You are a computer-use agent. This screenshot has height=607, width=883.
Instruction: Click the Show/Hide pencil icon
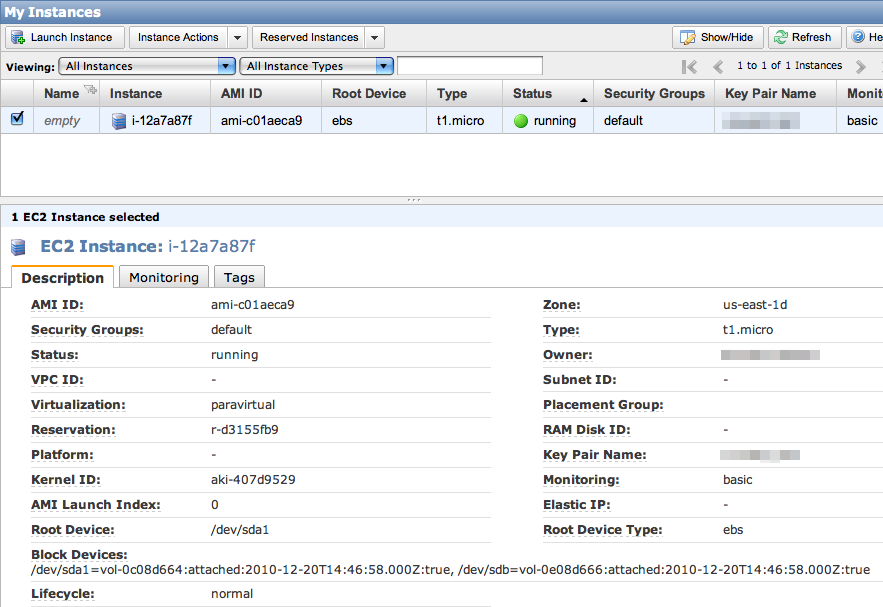pos(688,37)
